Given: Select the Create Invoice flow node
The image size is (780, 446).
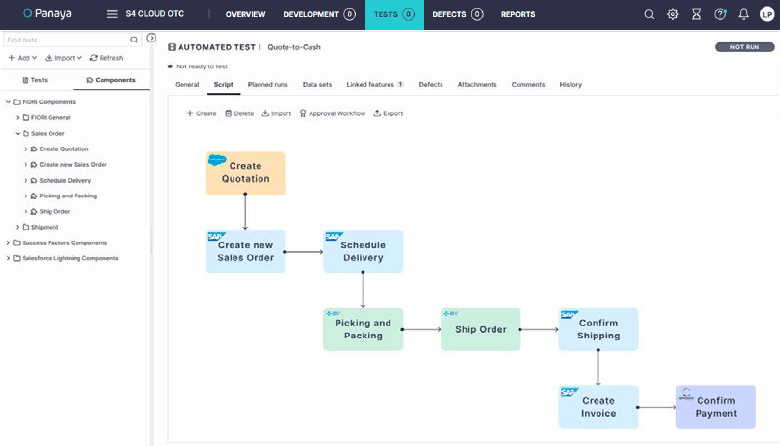Looking at the screenshot, I should point(598,407).
